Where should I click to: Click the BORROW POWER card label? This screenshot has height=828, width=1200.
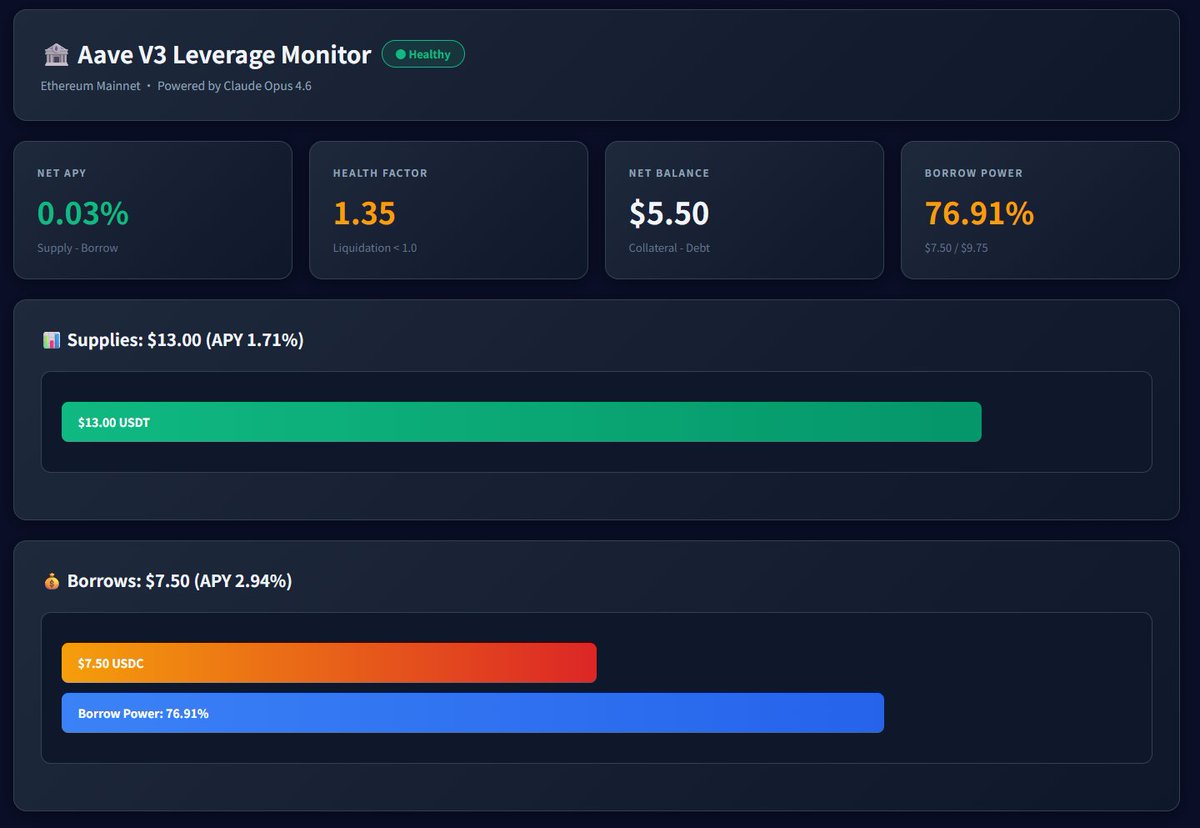(974, 173)
